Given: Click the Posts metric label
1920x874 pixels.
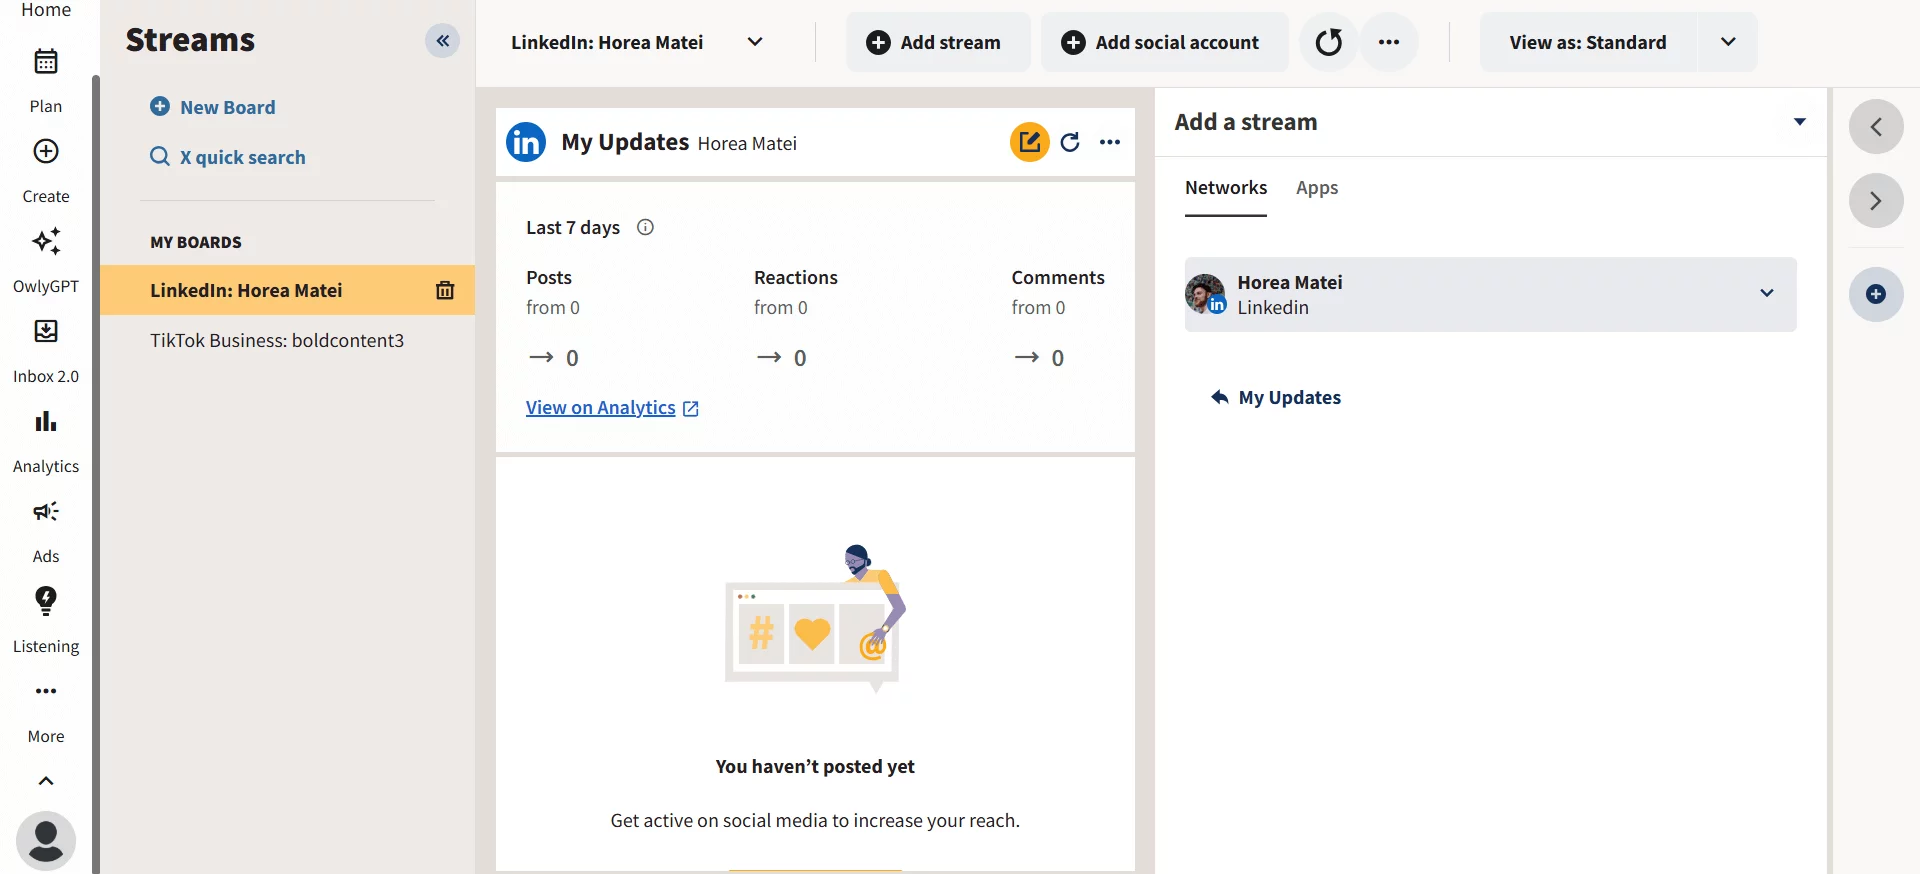Looking at the screenshot, I should (549, 277).
